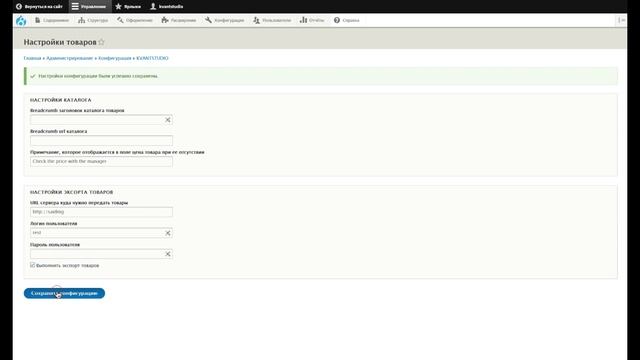This screenshot has height=360, width=640.
Task: Focus the Breadcrumb catalog title input
Action: point(101,120)
